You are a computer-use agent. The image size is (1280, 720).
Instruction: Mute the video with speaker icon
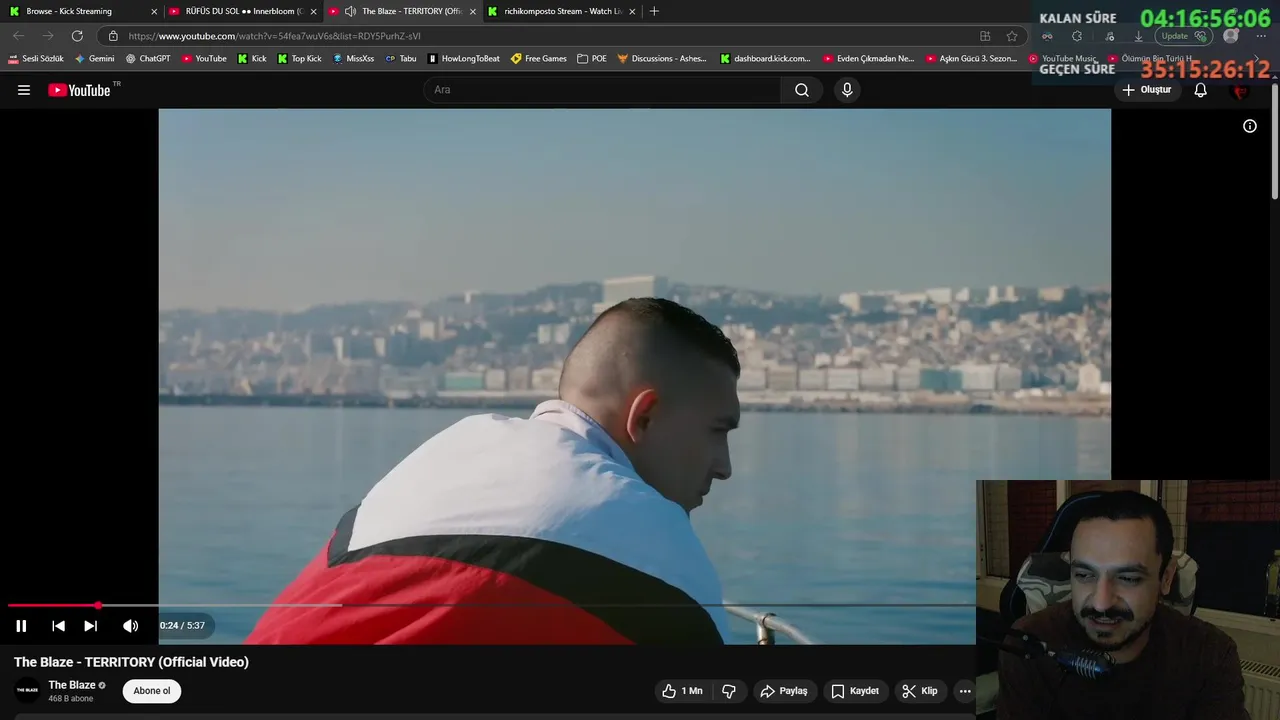click(130, 626)
